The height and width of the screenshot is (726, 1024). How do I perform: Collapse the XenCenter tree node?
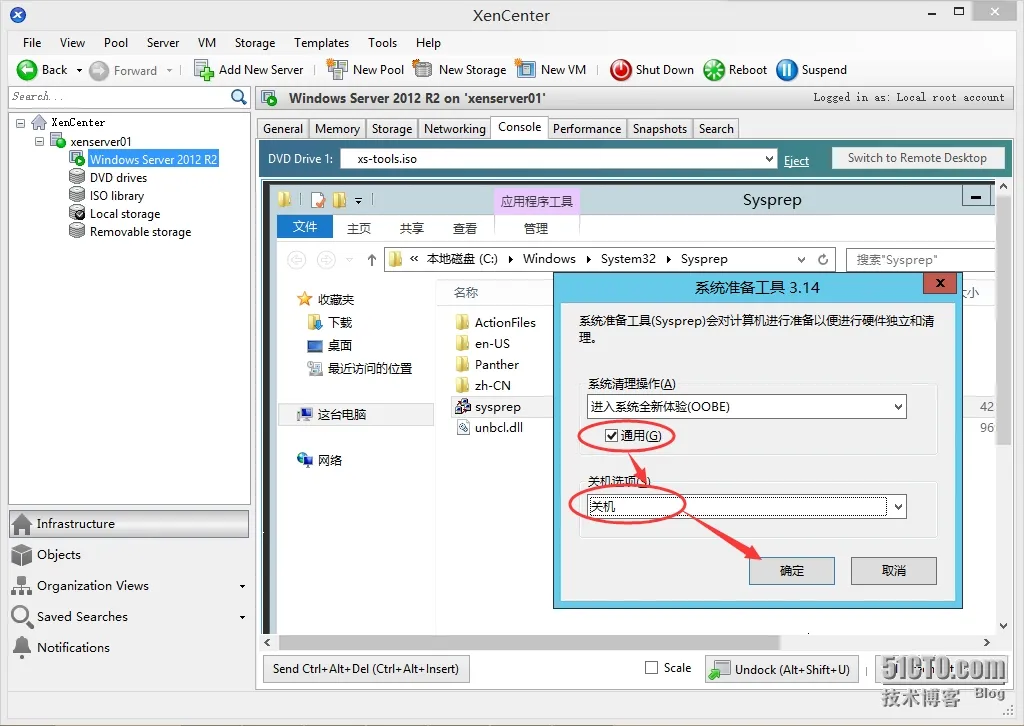[20, 123]
